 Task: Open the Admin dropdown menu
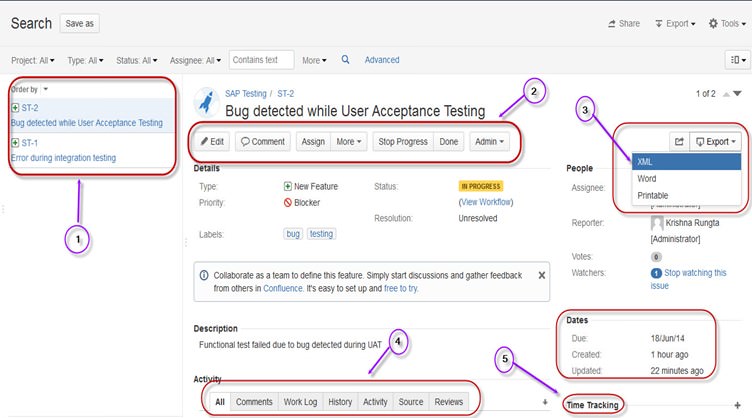point(489,142)
